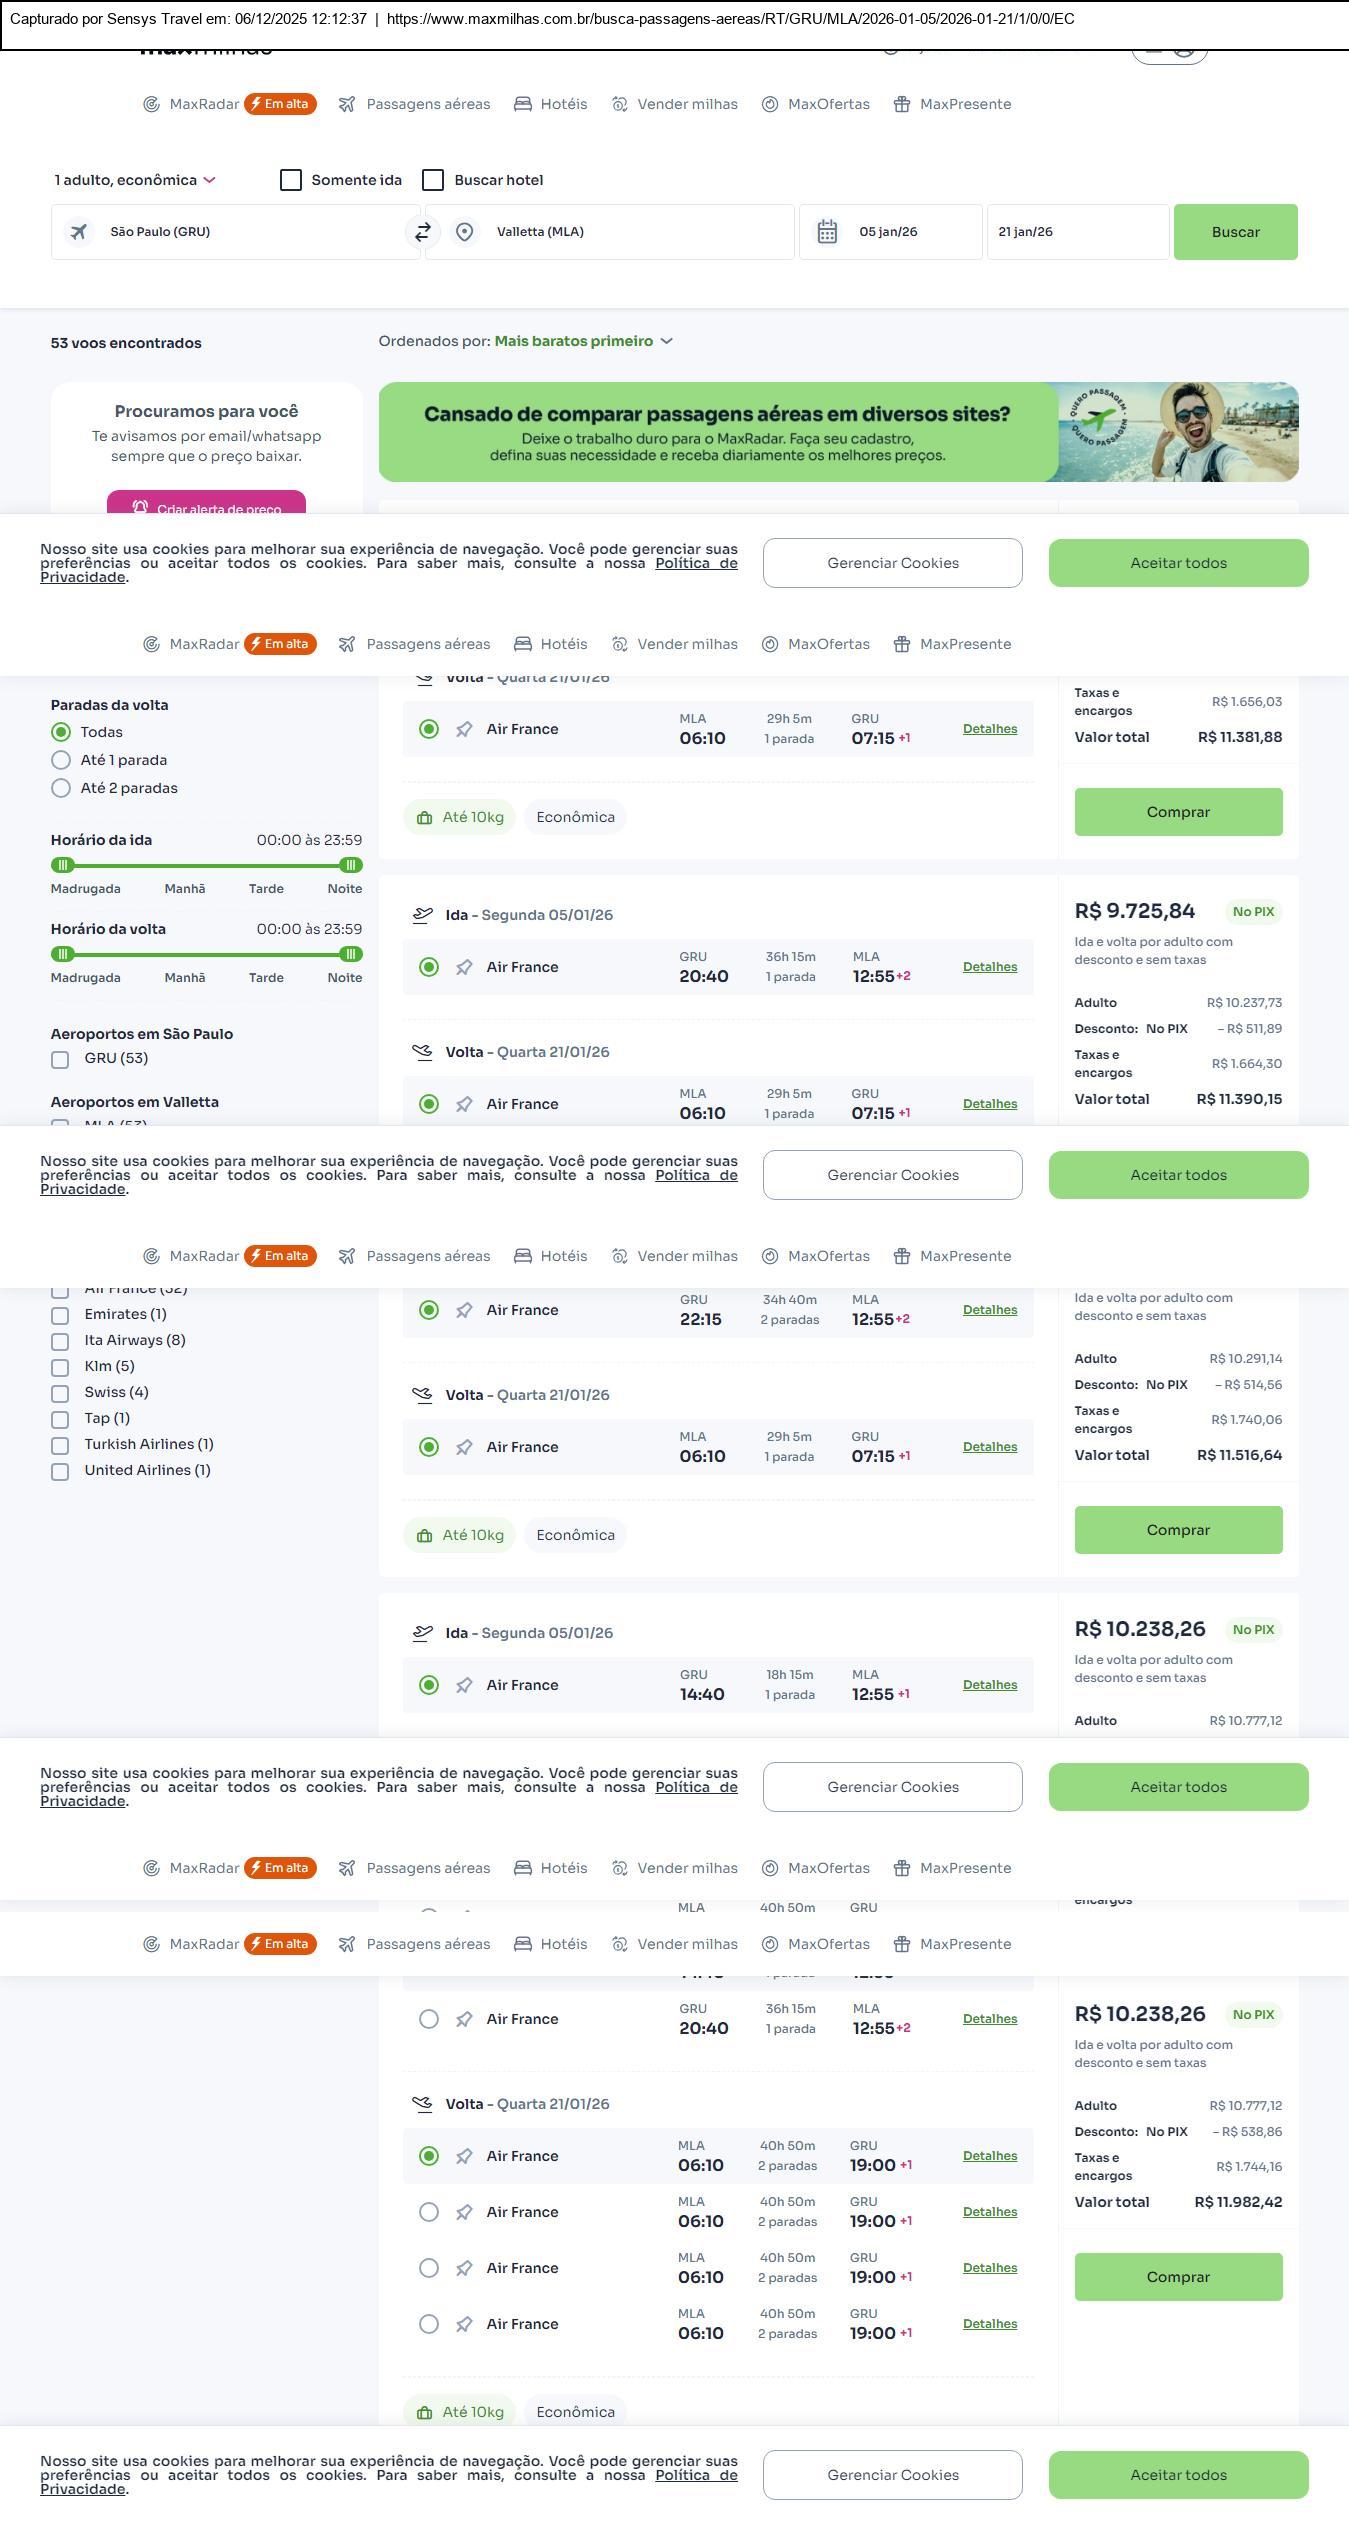Click the MaxRadar radar icon in top navigation
This screenshot has height=2524, width=1349.
[151, 104]
